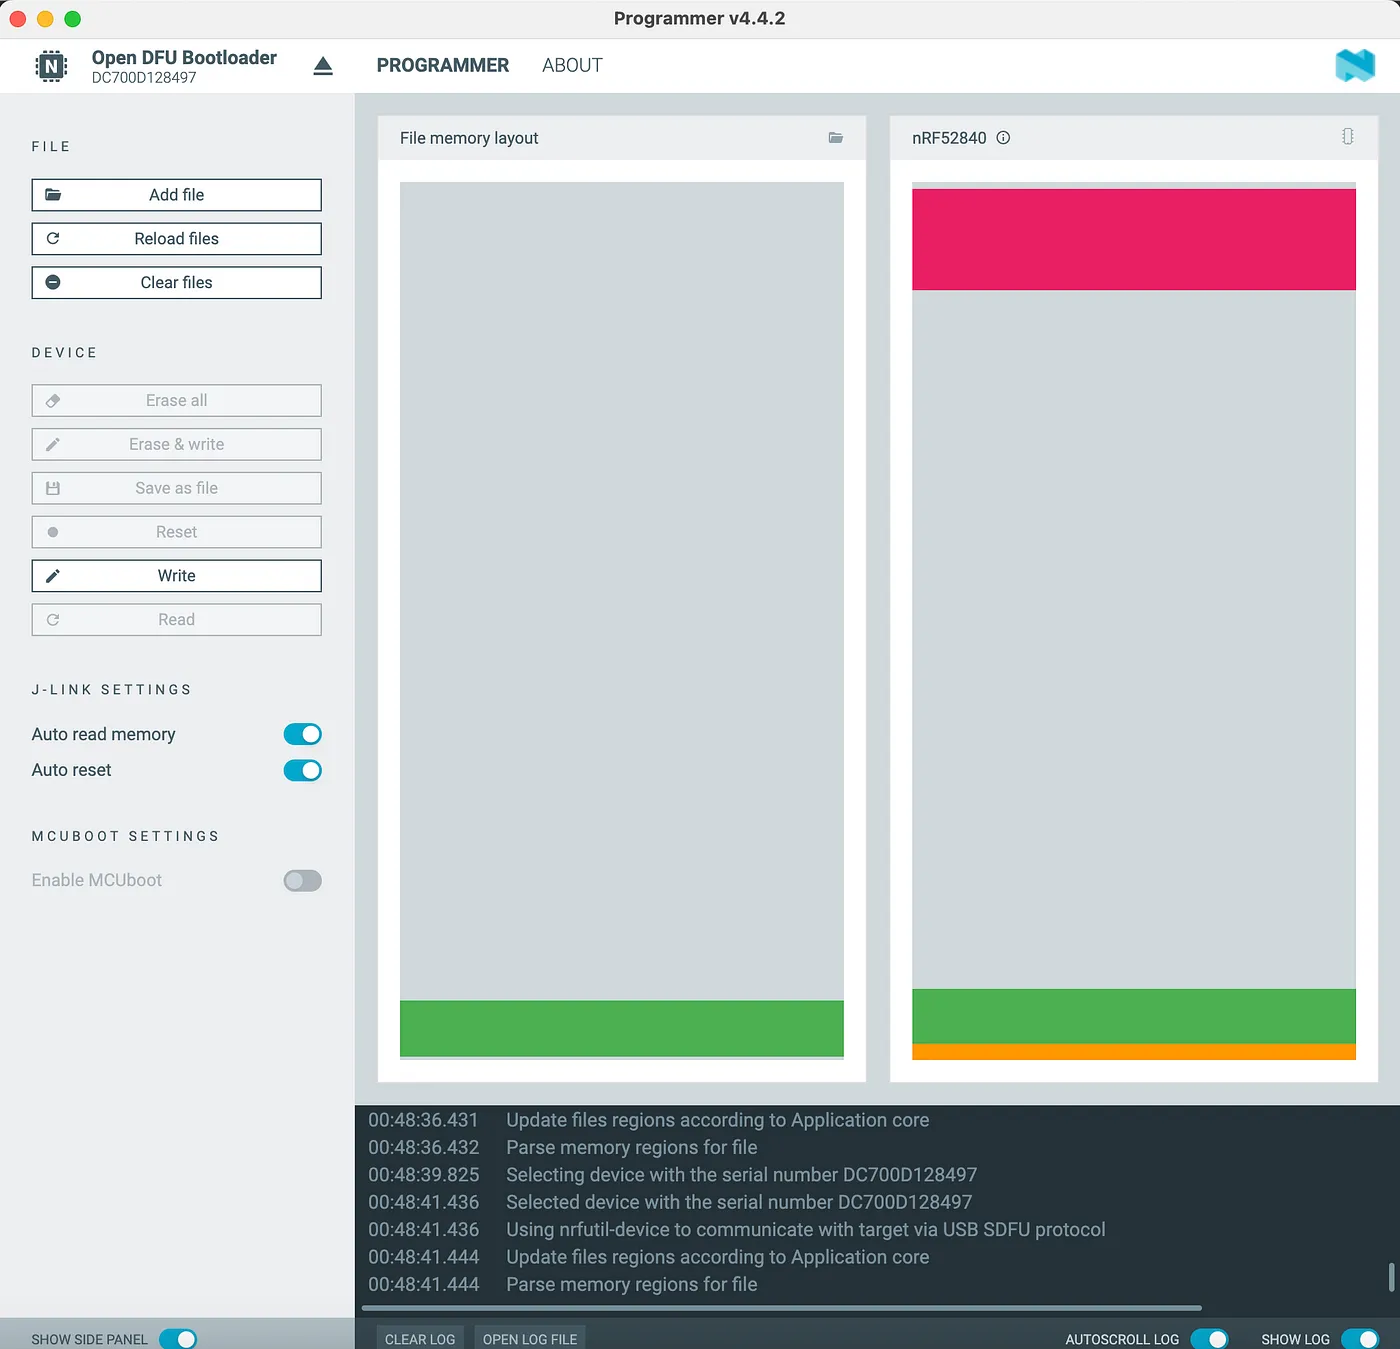Click the folder icon in File memory layout header
The width and height of the screenshot is (1400, 1349).
coord(836,138)
